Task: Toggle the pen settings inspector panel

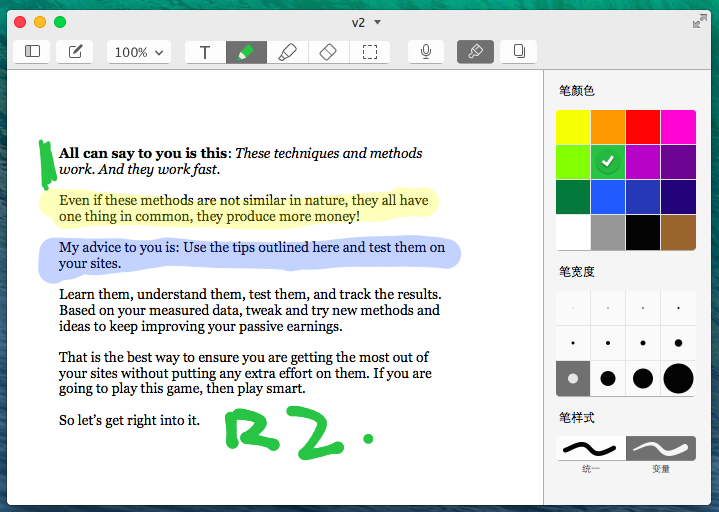Action: click(476, 52)
